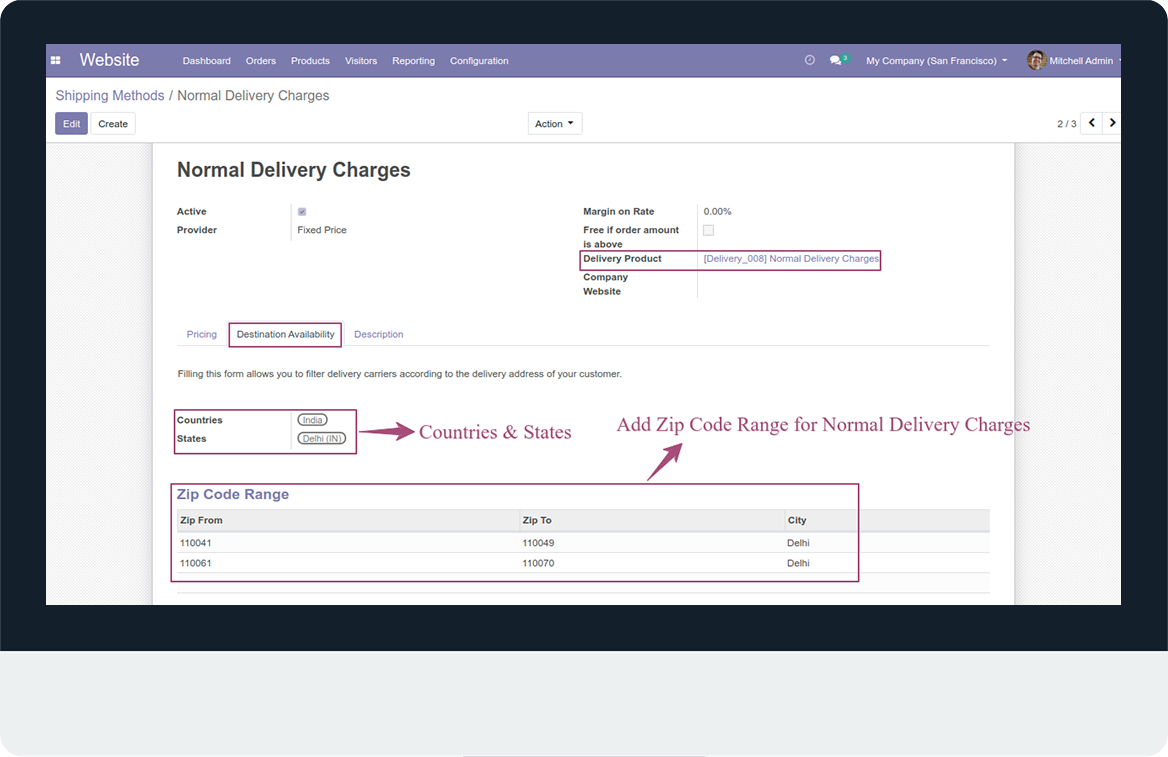
Task: Go to next record arrow
Action: [1111, 123]
